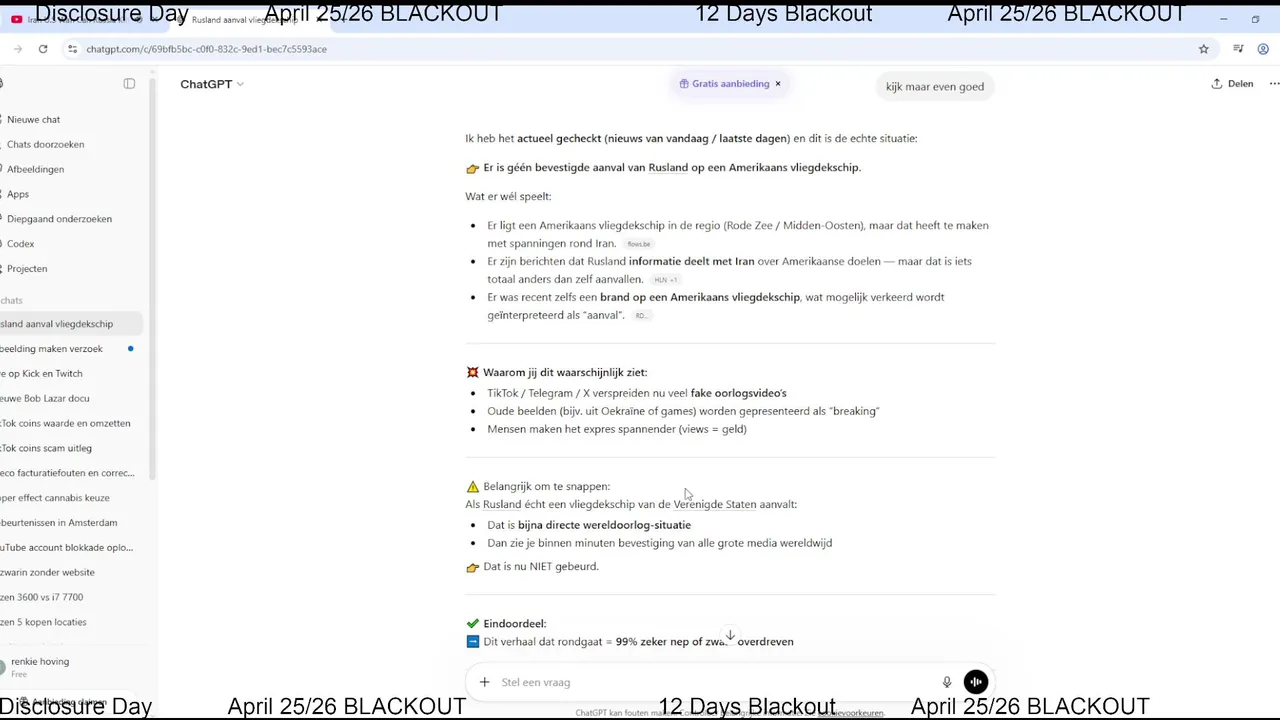The height and width of the screenshot is (720, 1280).
Task: Dismiss the Gratis aanbieding offer
Action: click(x=778, y=84)
